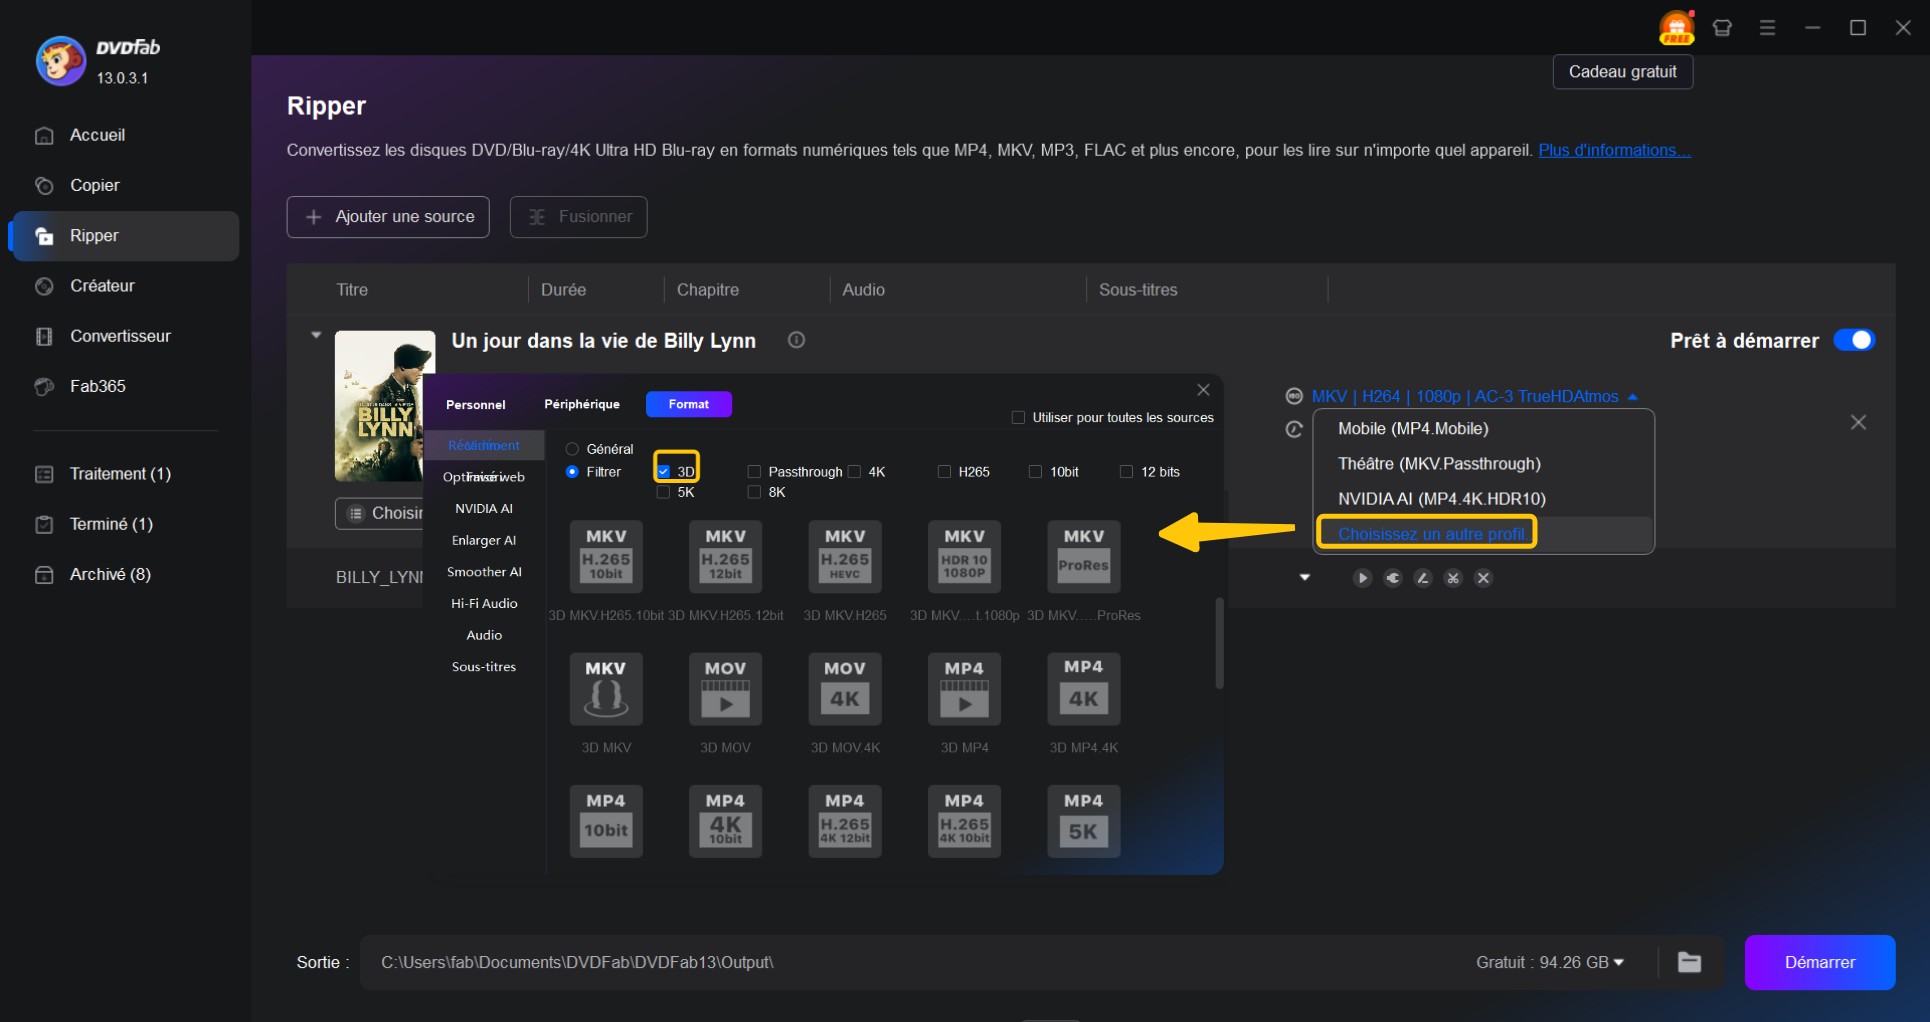Image resolution: width=1930 pixels, height=1022 pixels.
Task: Check the 10bit filter checkbox
Action: click(1036, 471)
